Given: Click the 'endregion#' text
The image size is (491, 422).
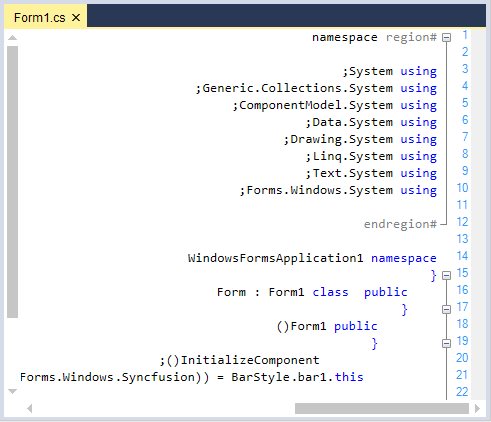Looking at the screenshot, I should (400, 224).
